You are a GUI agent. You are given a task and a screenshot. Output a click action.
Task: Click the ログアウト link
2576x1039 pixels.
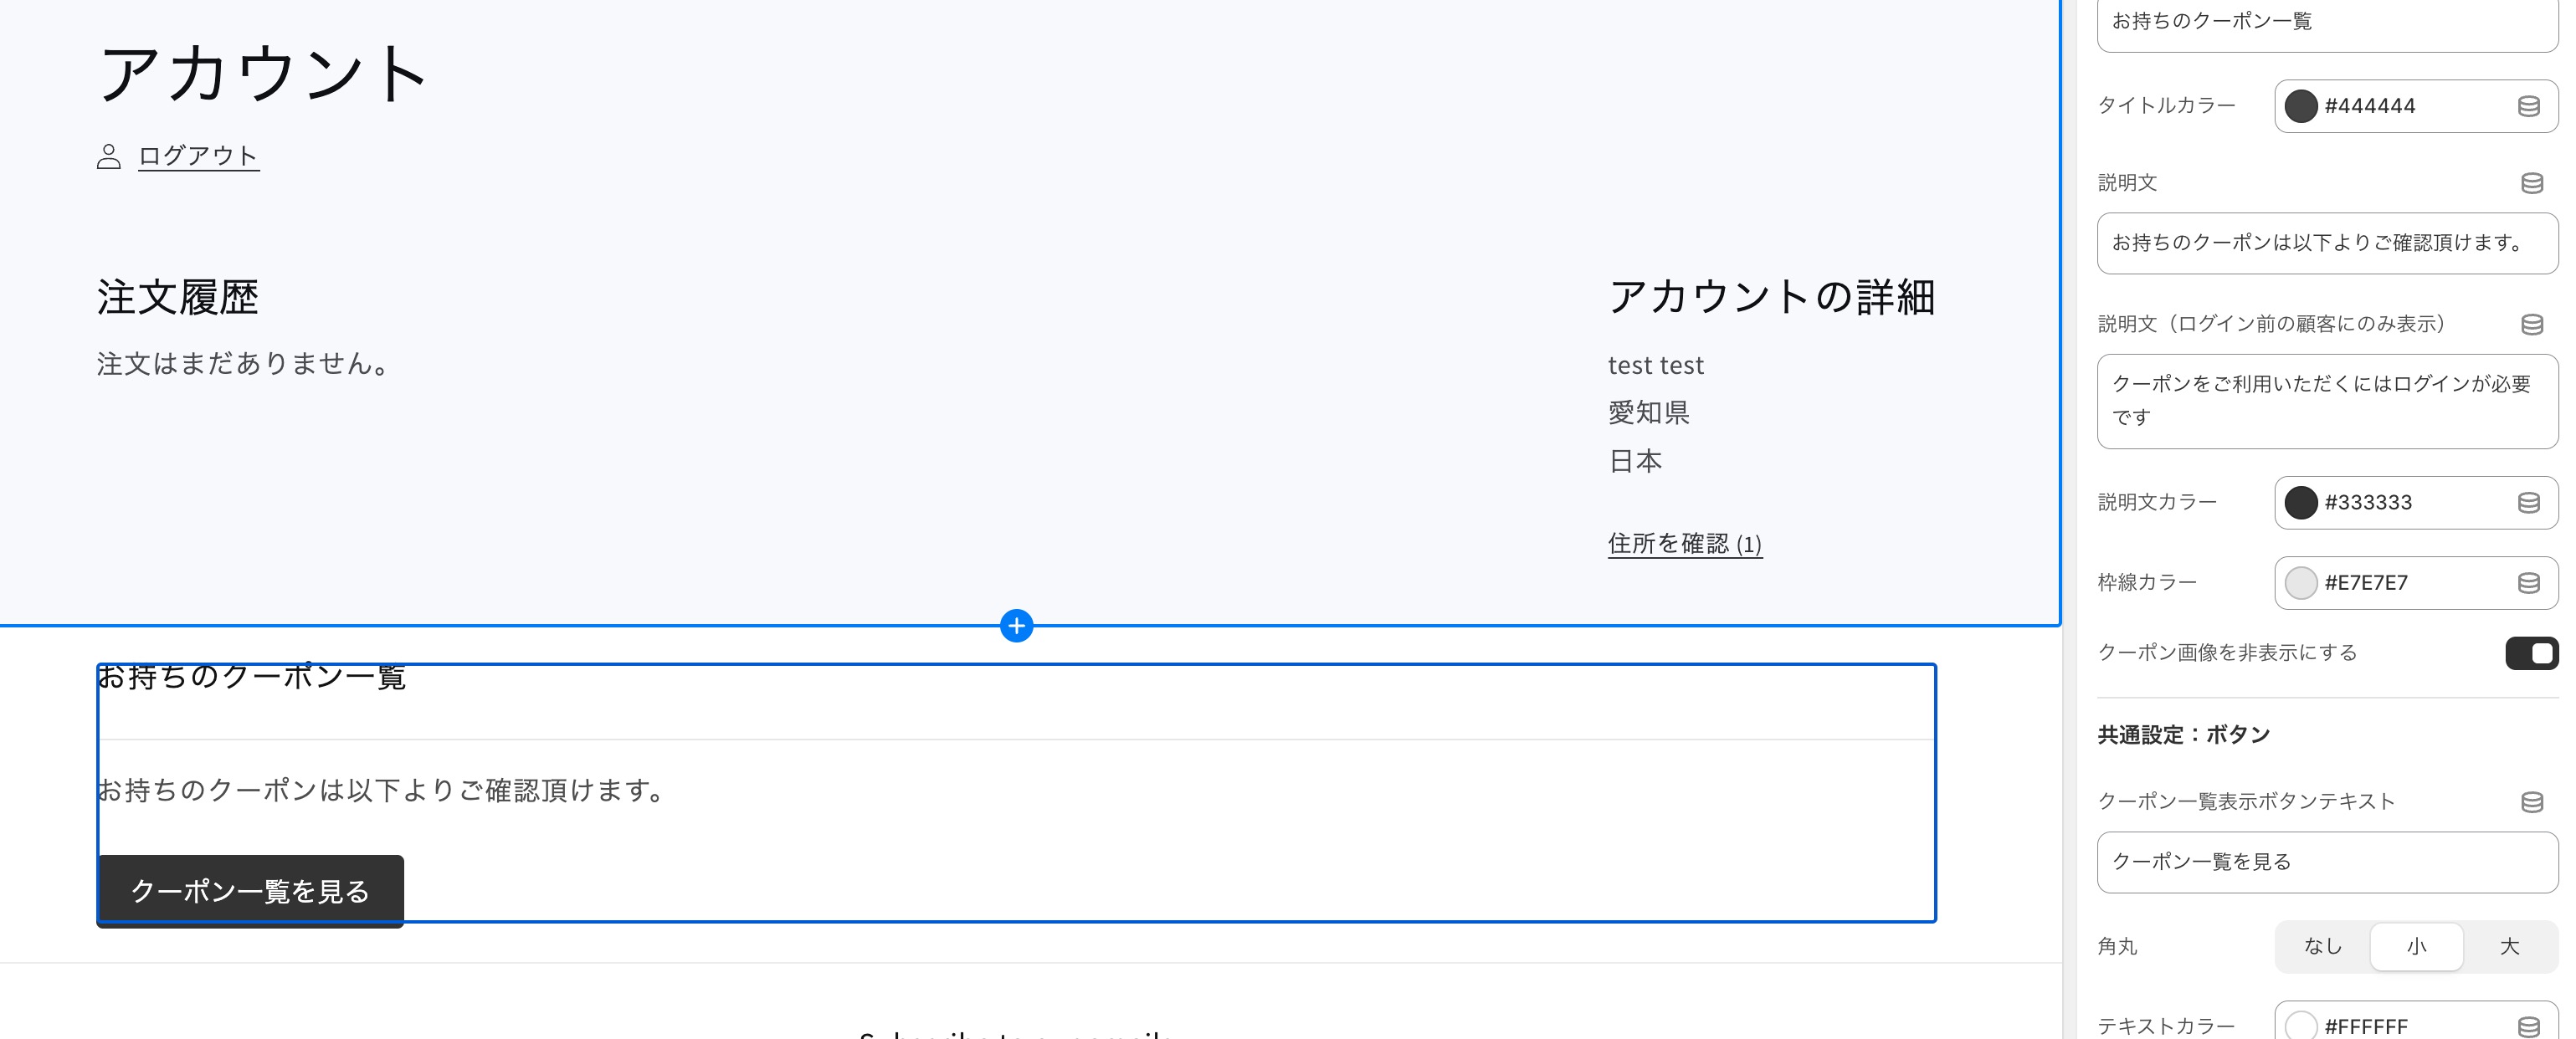pos(198,156)
